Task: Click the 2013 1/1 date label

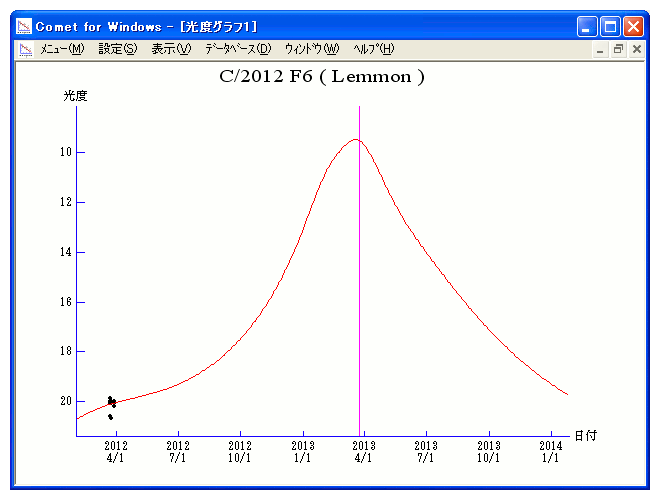Action: click(x=303, y=452)
